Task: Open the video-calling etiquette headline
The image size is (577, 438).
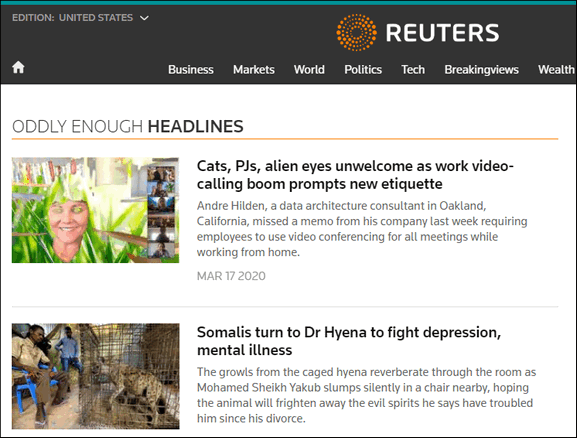Action: [x=355, y=175]
